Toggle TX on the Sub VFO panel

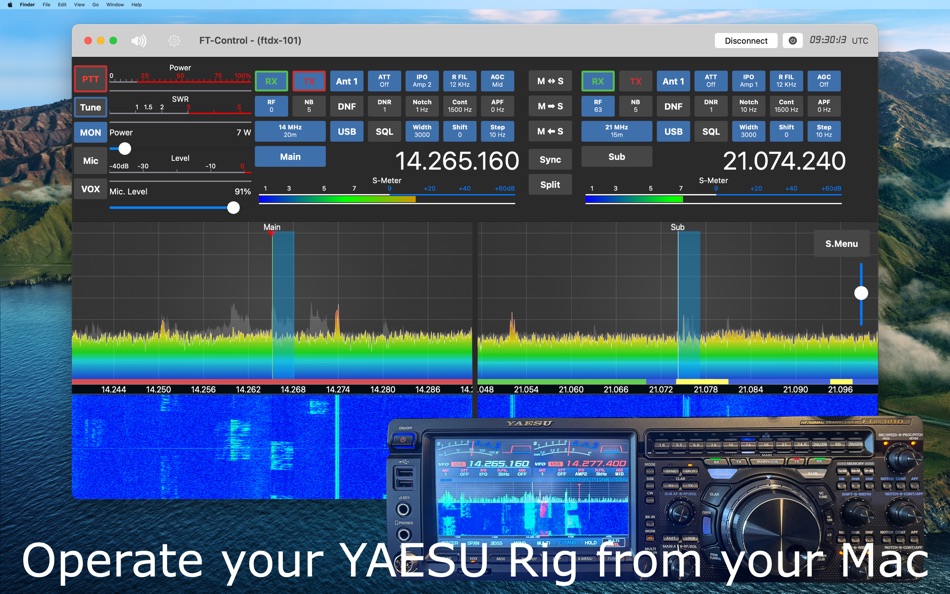click(x=636, y=81)
